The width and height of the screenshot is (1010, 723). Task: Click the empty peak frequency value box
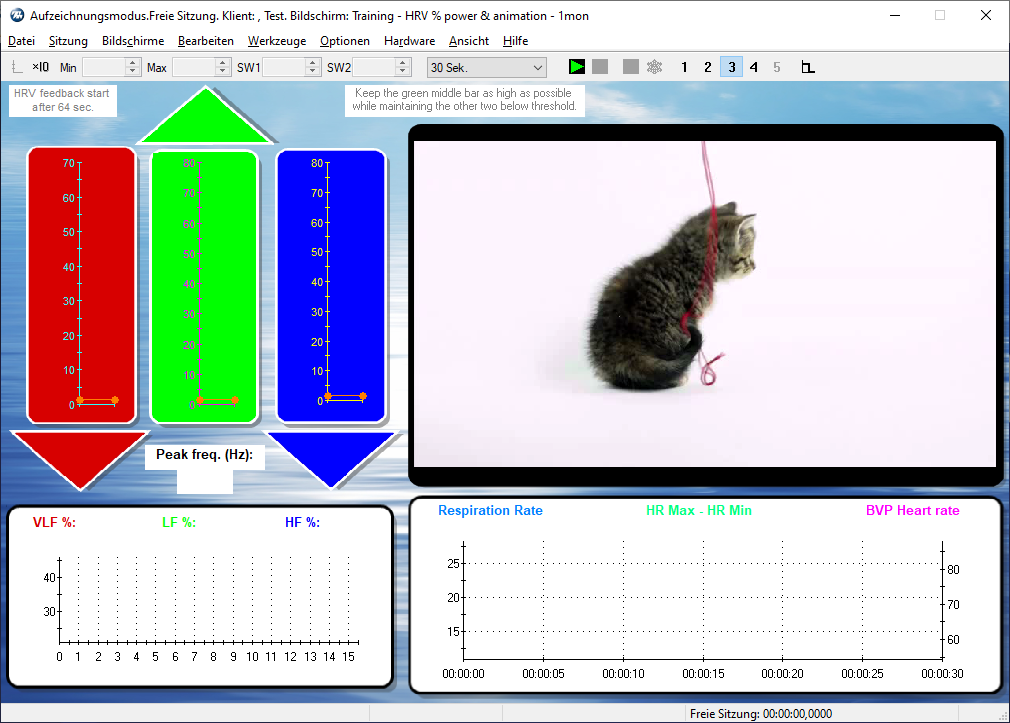pos(205,481)
